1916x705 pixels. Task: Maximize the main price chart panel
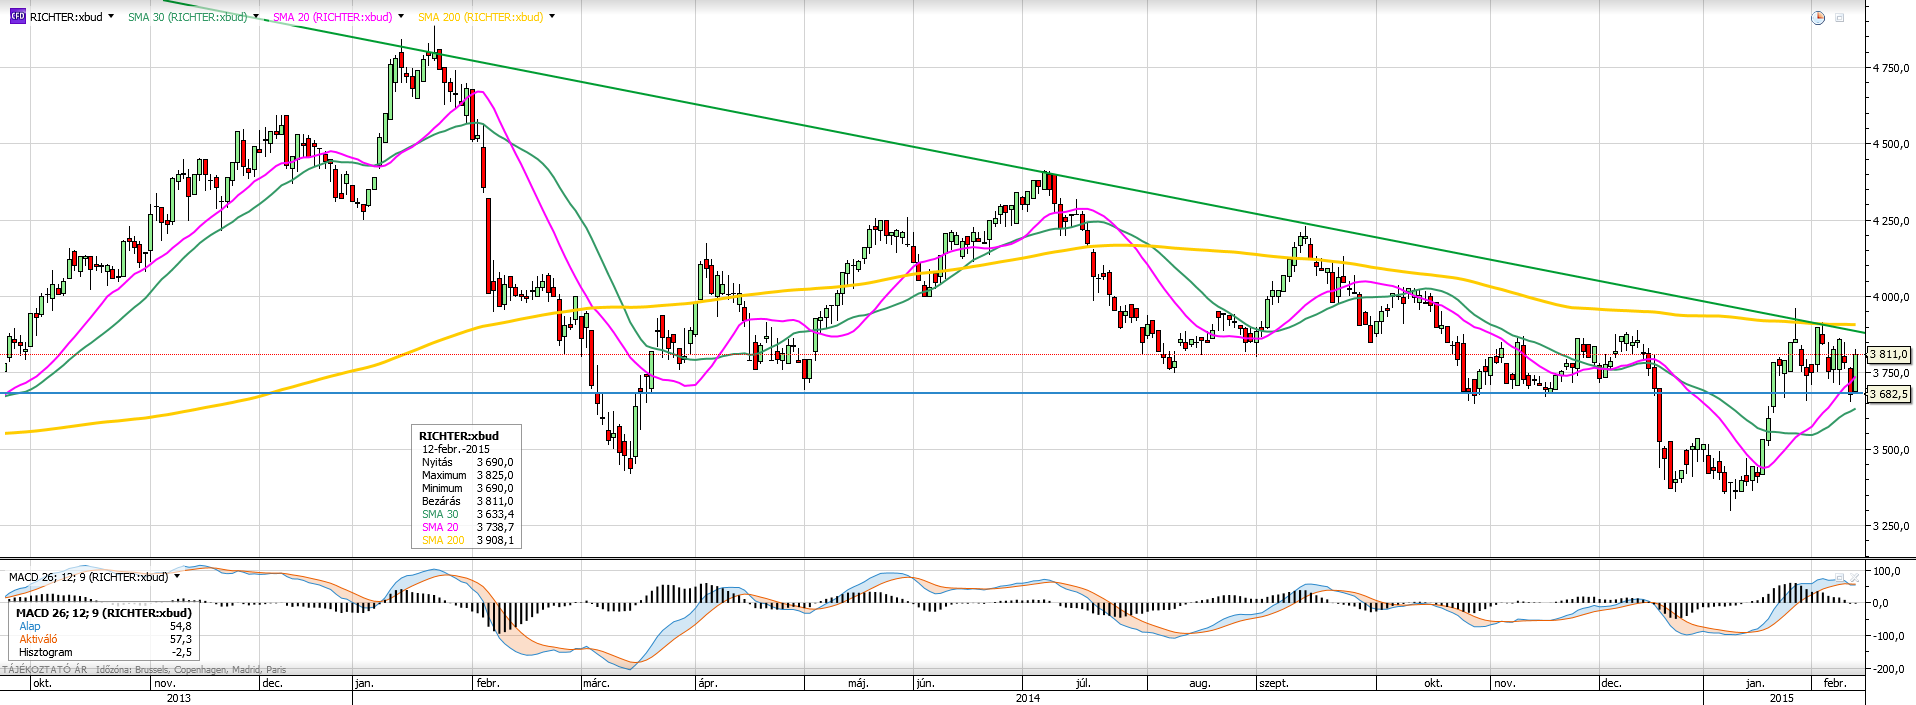(x=1839, y=18)
